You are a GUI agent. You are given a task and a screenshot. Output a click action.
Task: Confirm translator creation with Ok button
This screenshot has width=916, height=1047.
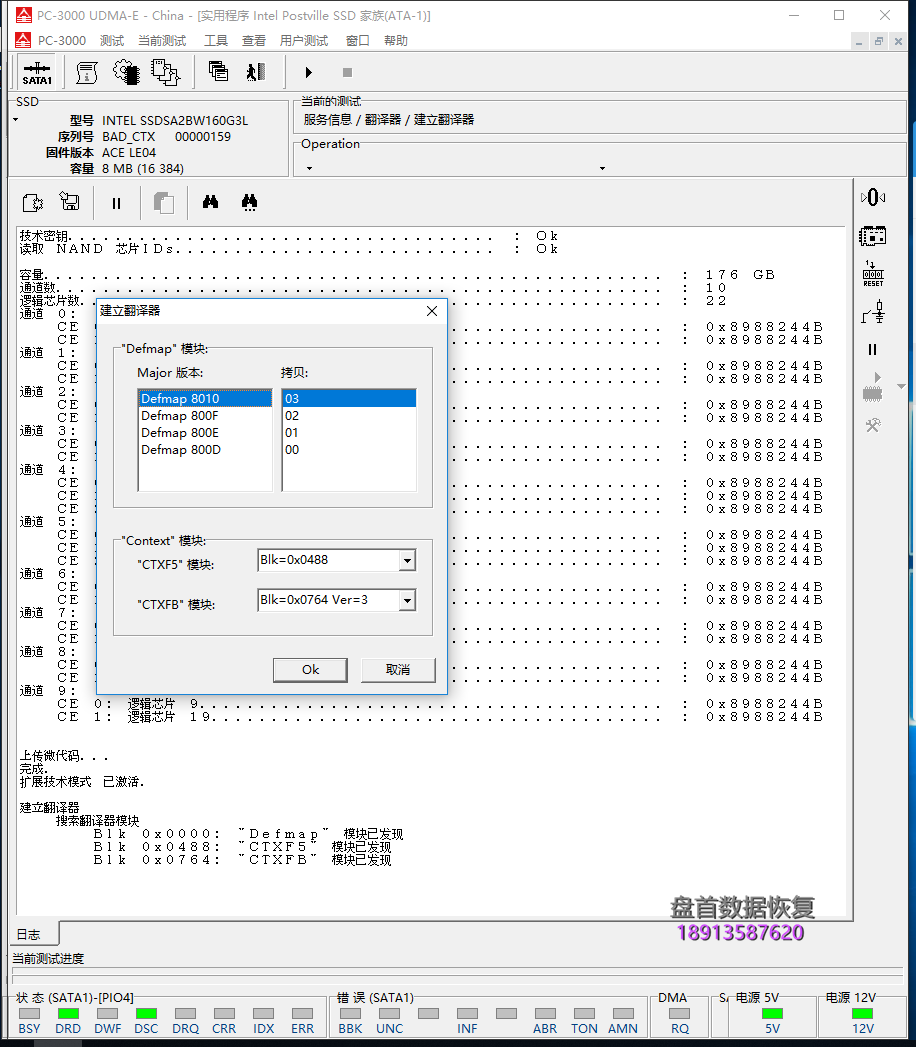310,670
